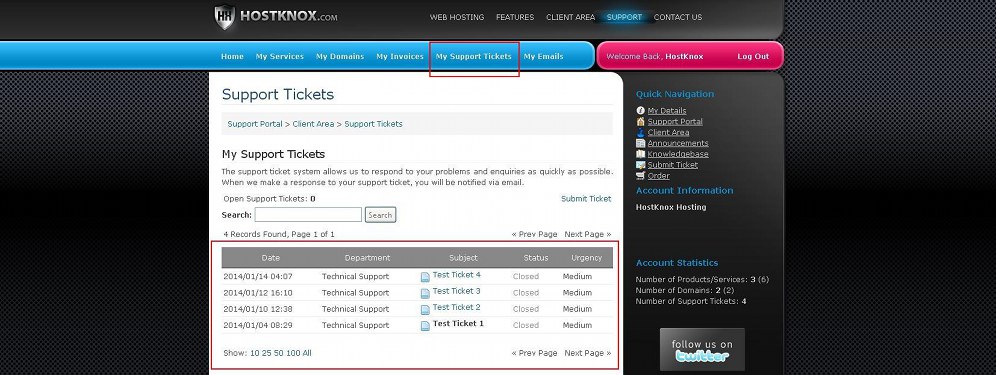Open the Features menu item
Viewport: 996px width, 375px height.
pyautogui.click(x=515, y=17)
